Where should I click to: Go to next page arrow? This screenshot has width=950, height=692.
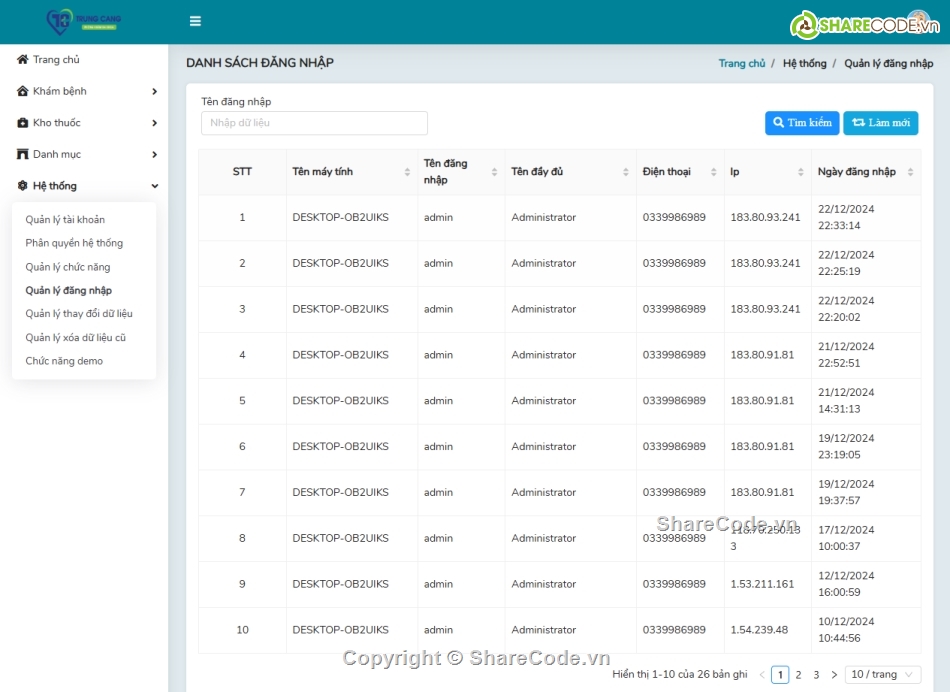[x=834, y=674]
